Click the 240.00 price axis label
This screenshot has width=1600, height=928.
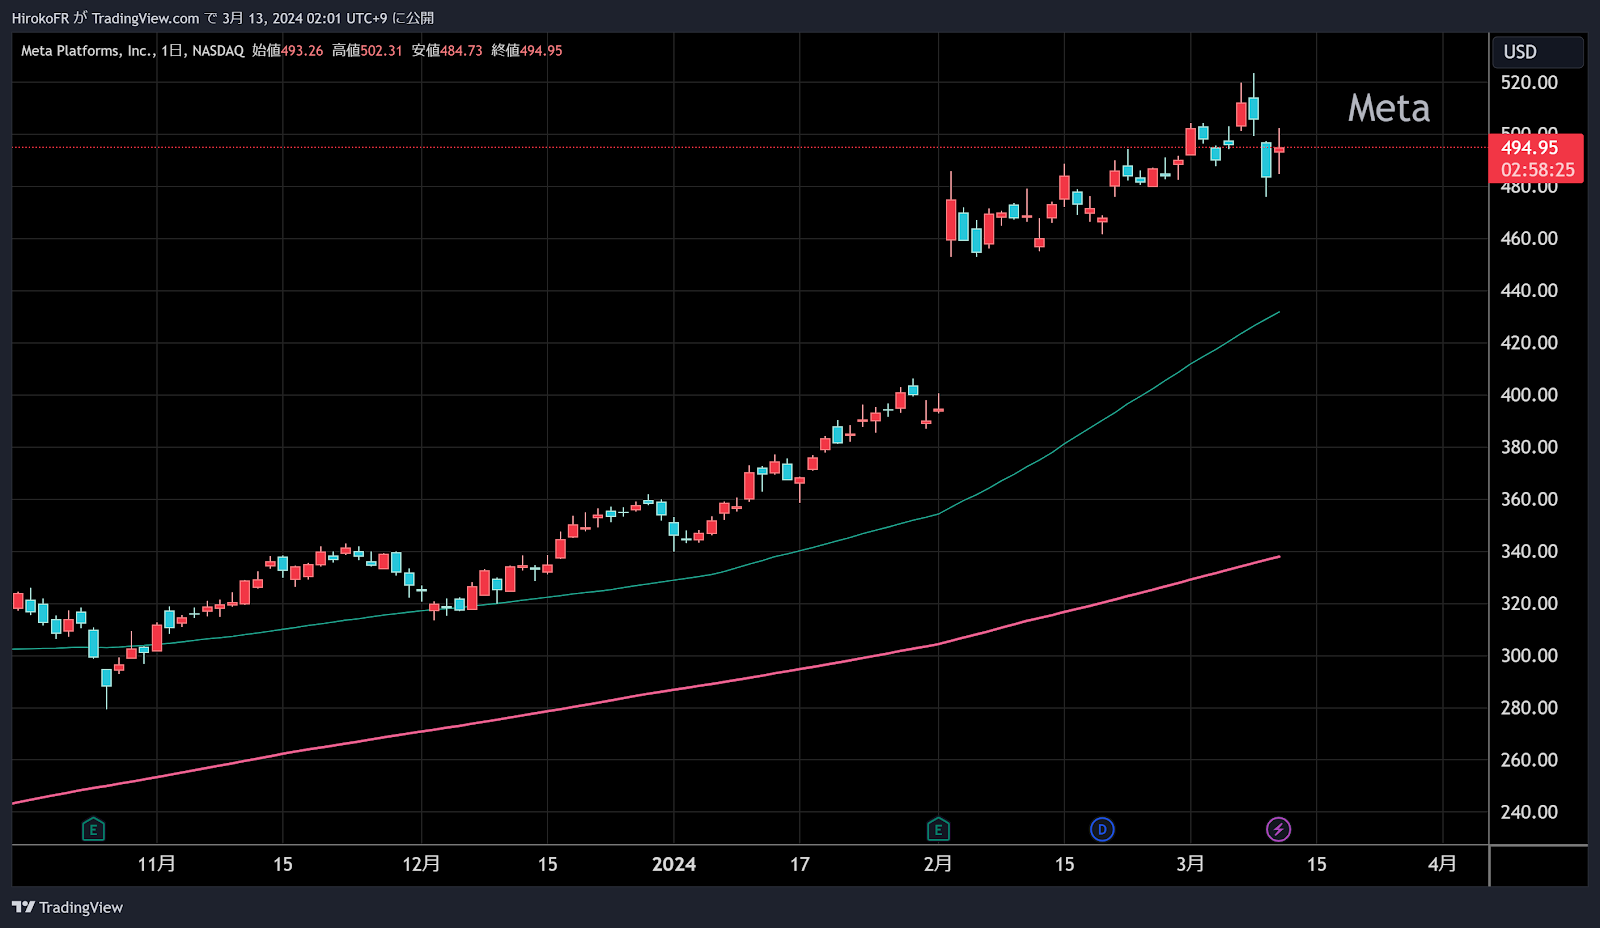click(1529, 812)
